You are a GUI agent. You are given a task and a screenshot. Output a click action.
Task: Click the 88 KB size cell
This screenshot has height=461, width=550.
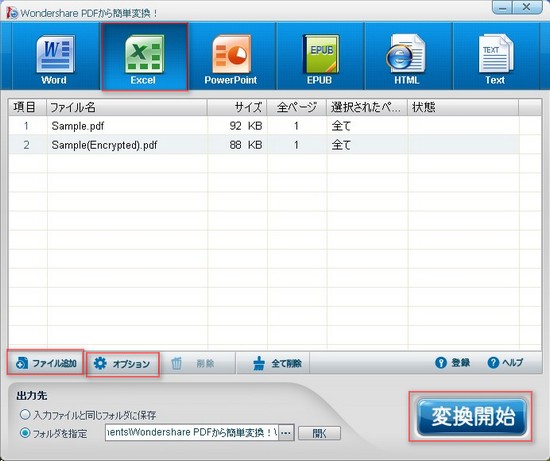246,145
